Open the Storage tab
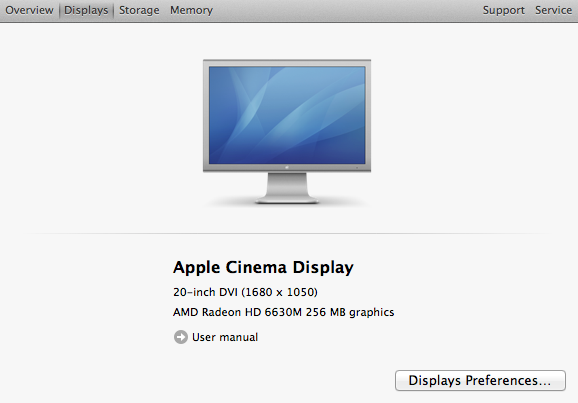Viewport: 578px width, 403px height. pos(139,10)
